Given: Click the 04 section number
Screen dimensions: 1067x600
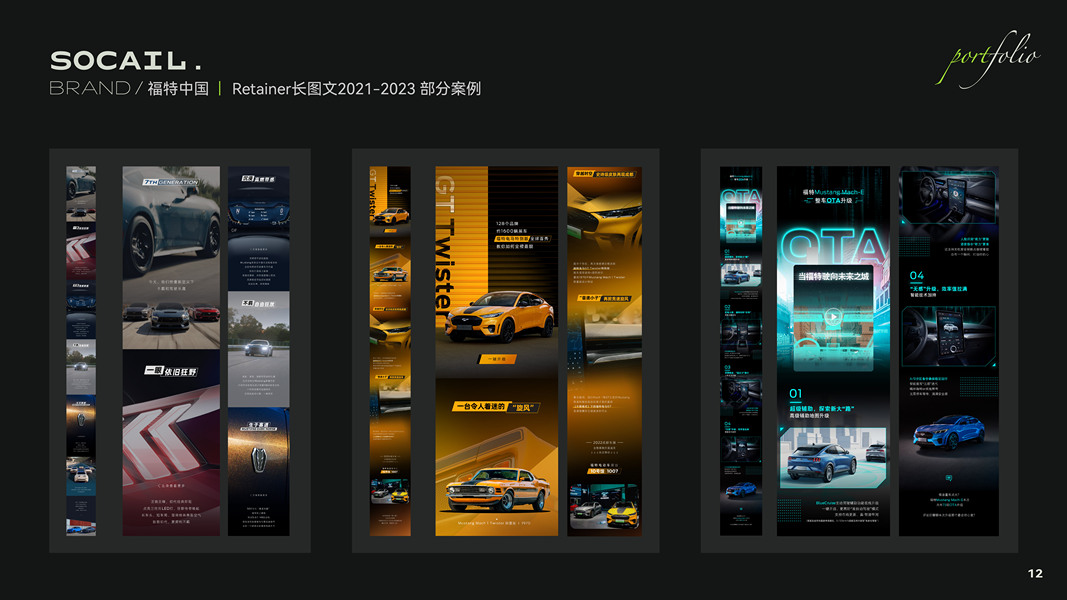Looking at the screenshot, I should click(x=917, y=276).
